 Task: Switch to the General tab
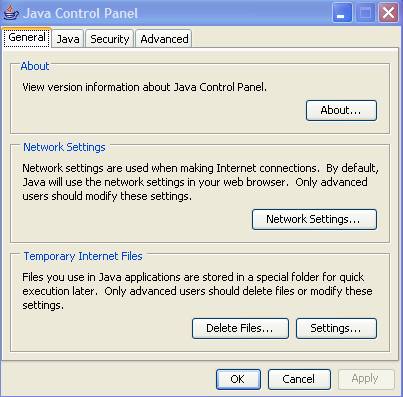pos(27,38)
